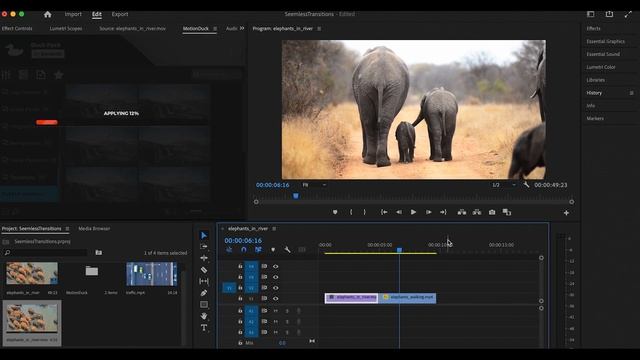
Task: Toggle insert sequences as nests button
Action: coord(229,250)
